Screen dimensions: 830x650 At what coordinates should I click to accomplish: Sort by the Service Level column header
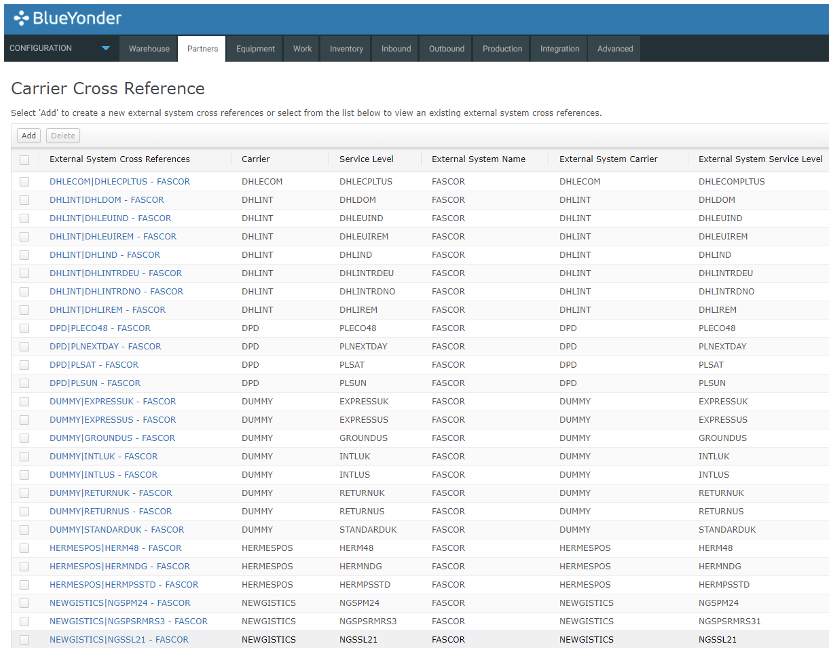tap(366, 159)
